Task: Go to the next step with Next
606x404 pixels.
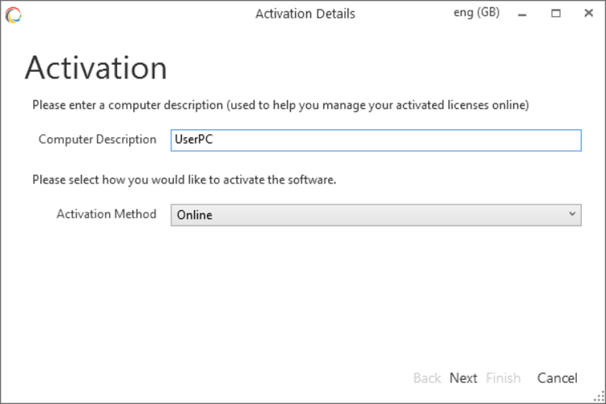Action: click(x=463, y=378)
